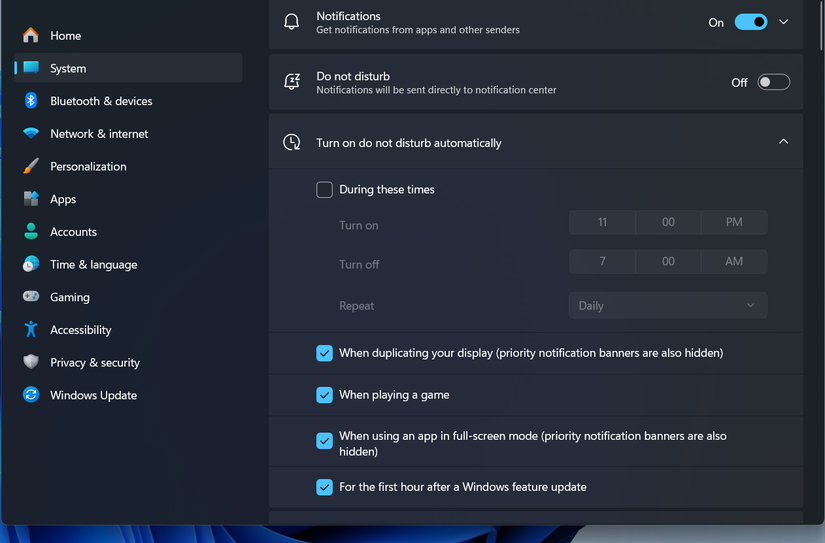The height and width of the screenshot is (543, 825).
Task: Open the Repeat Daily dropdown
Action: 668,306
